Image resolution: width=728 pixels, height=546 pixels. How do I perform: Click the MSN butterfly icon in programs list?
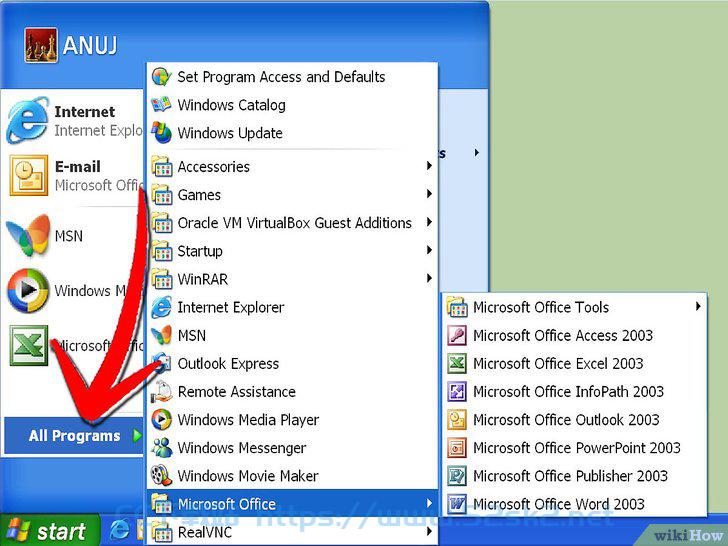pyautogui.click(x=162, y=335)
